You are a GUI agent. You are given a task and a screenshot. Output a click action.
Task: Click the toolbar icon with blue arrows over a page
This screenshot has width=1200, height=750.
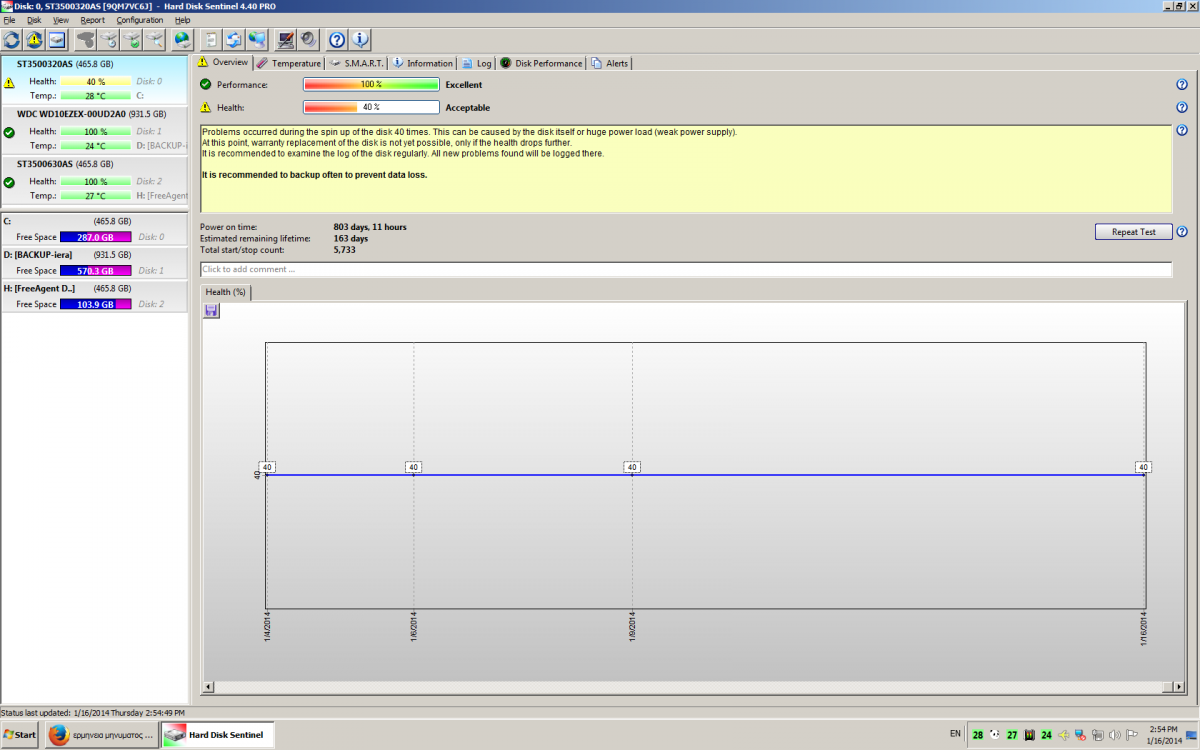pos(234,40)
